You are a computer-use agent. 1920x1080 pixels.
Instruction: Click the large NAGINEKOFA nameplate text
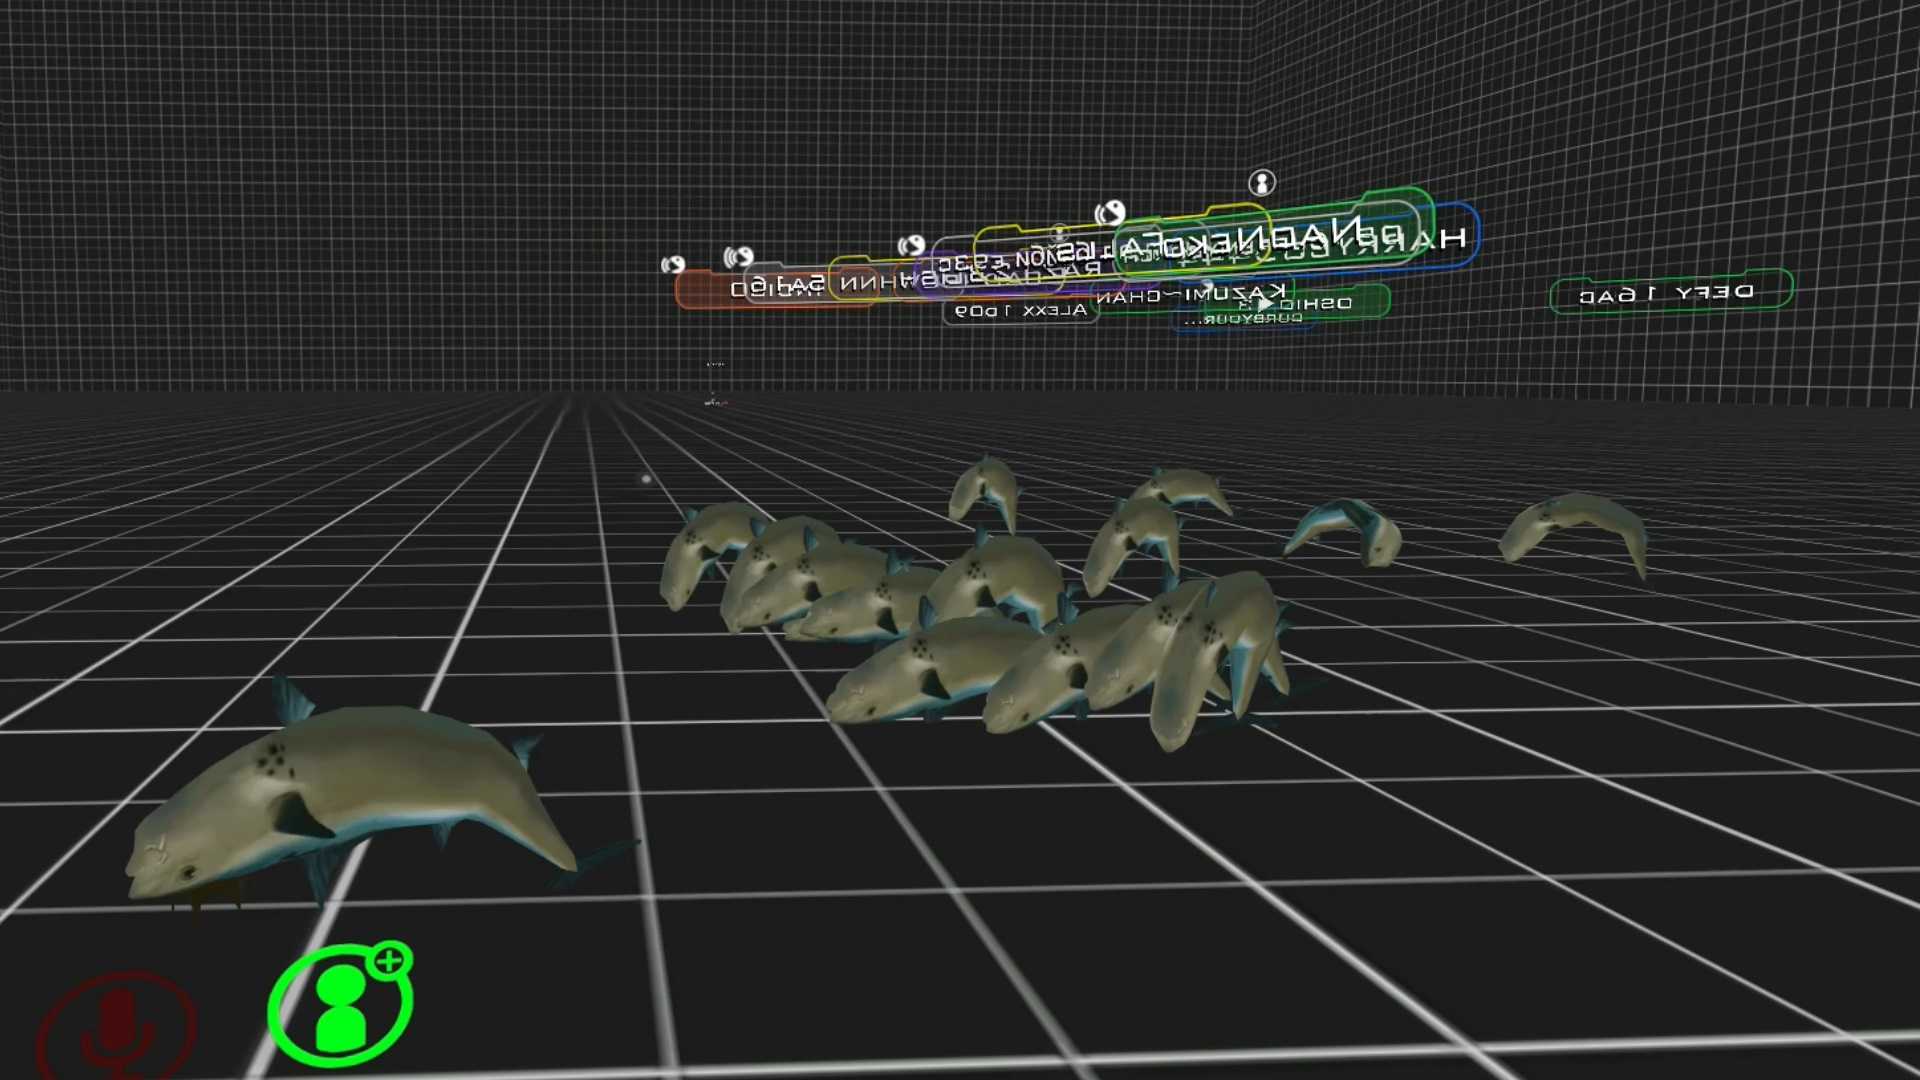point(1240,238)
